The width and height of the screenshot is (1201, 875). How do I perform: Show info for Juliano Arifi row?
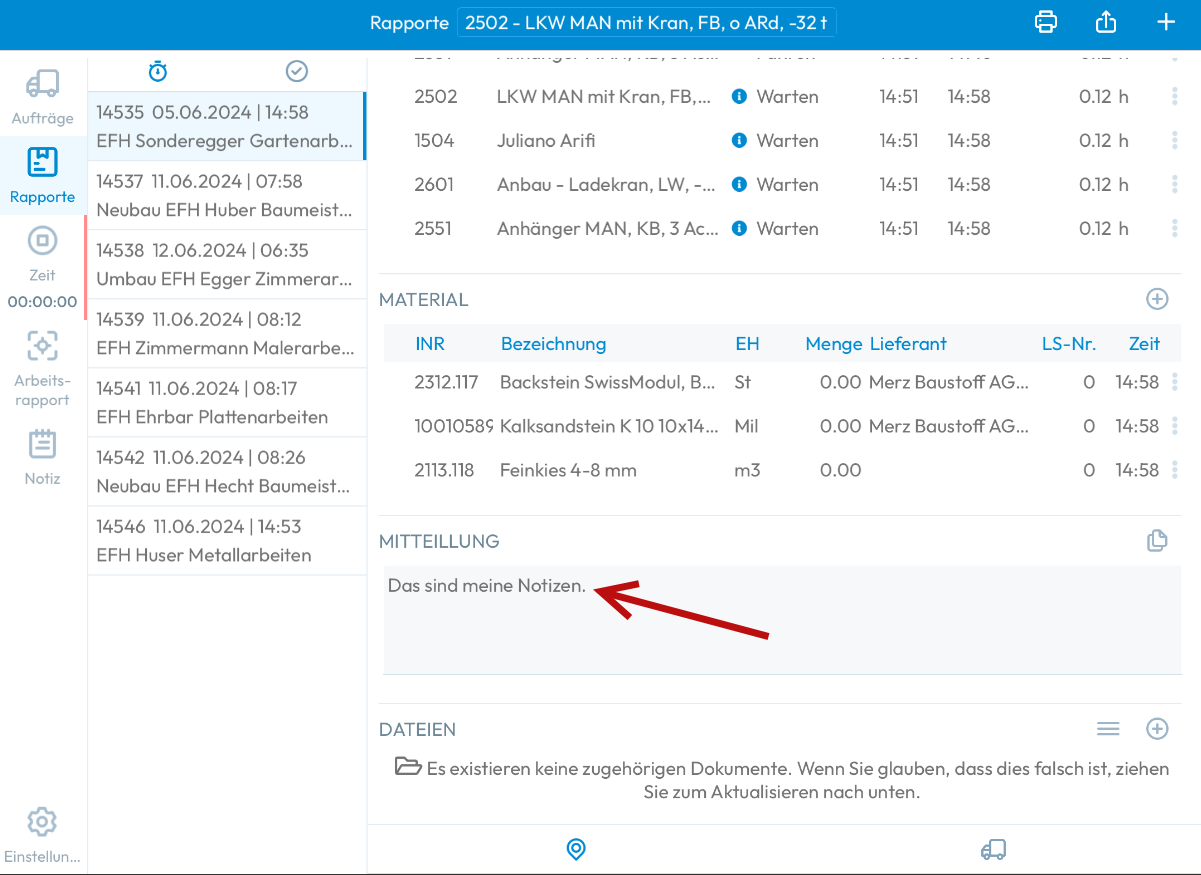point(739,141)
